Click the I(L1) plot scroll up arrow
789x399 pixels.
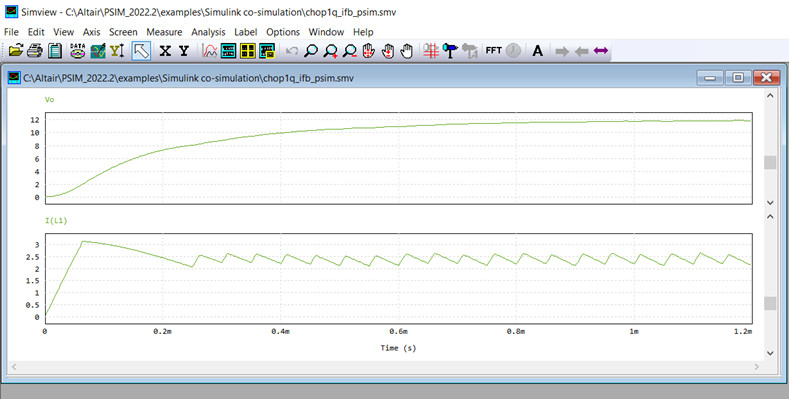(770, 216)
